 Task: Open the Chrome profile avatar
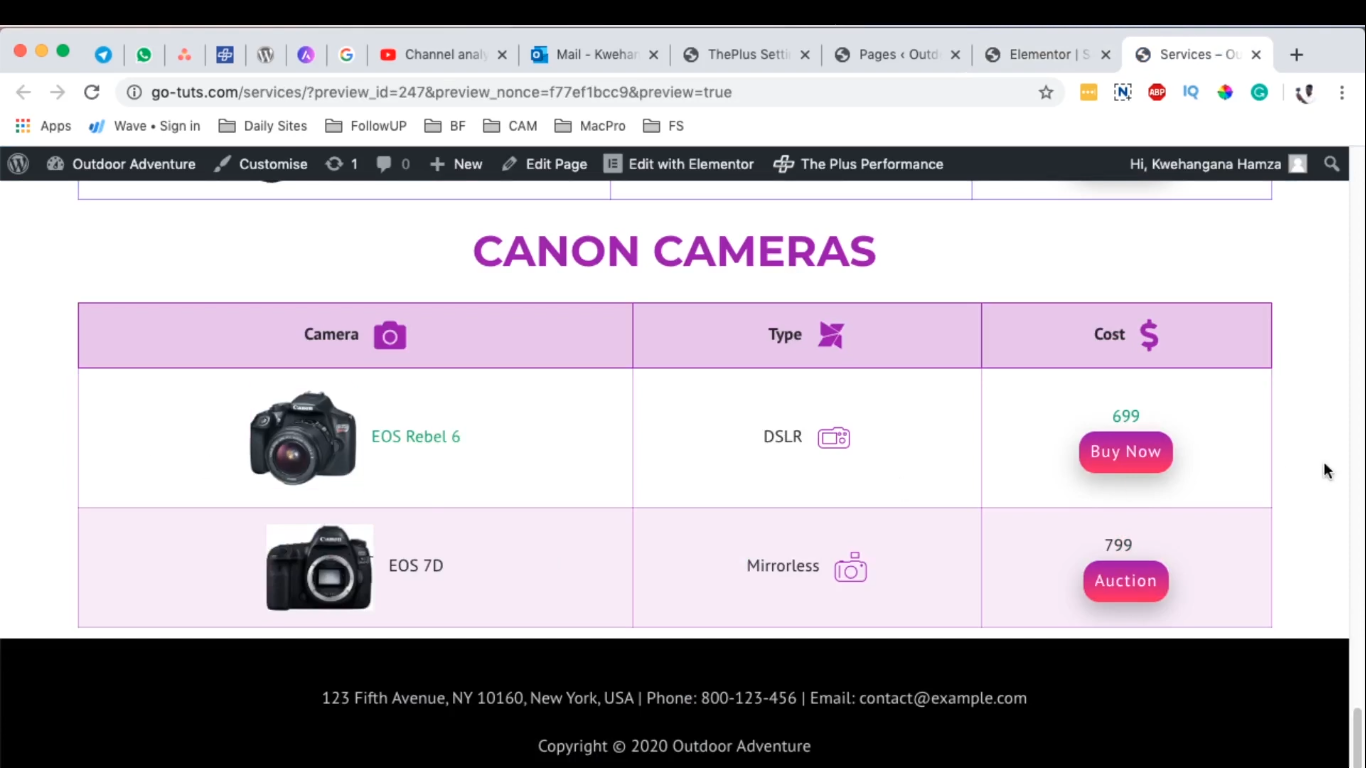(x=1304, y=93)
